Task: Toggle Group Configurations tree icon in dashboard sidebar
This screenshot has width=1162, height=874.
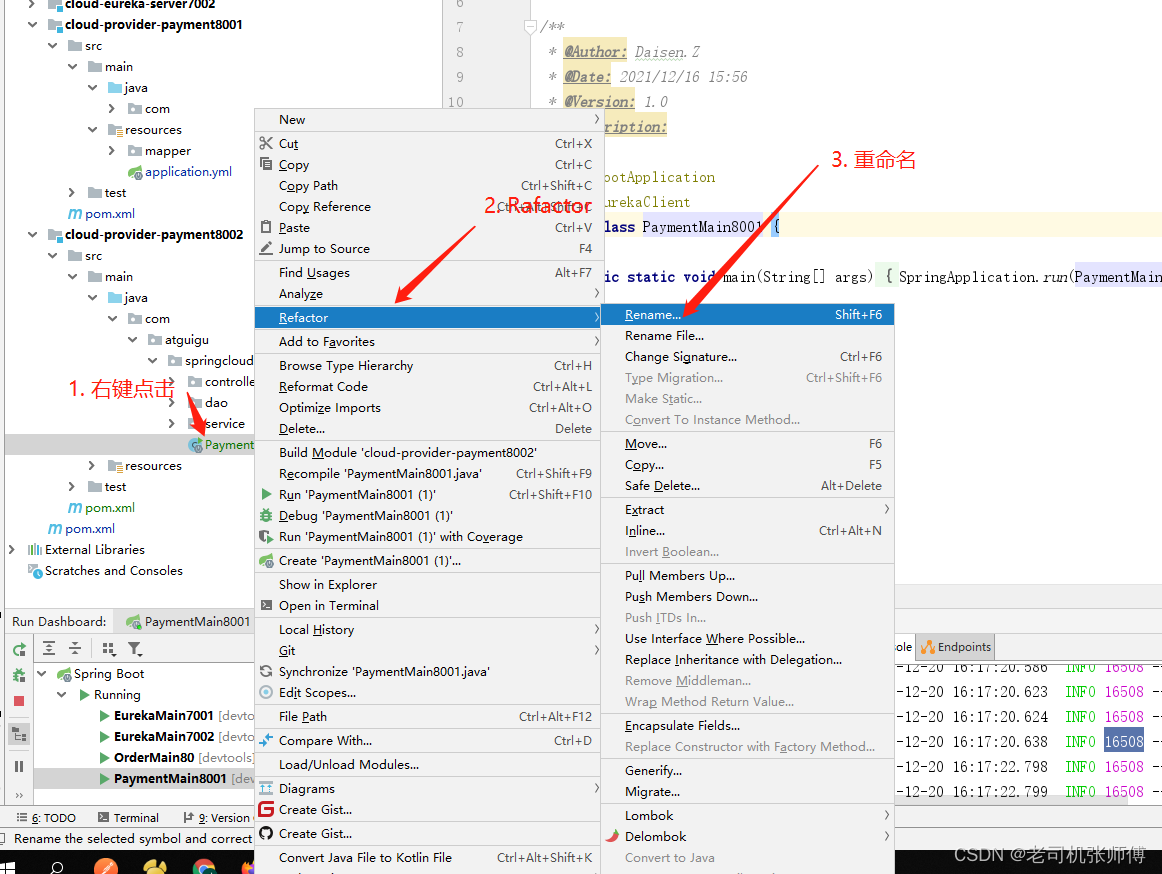Action: coord(19,734)
